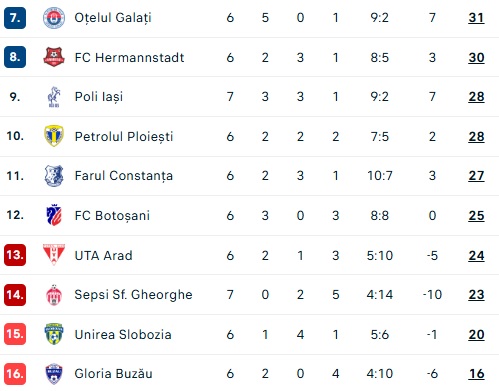
Task: Click the Unirea Slobozia team name
Action: [123, 334]
